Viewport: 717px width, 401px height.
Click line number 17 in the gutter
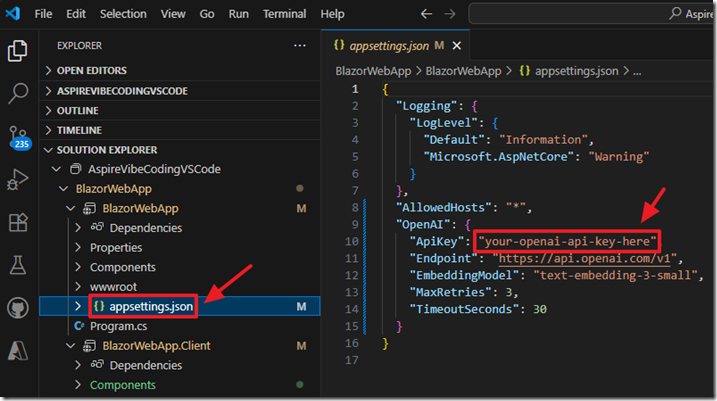[x=352, y=360]
